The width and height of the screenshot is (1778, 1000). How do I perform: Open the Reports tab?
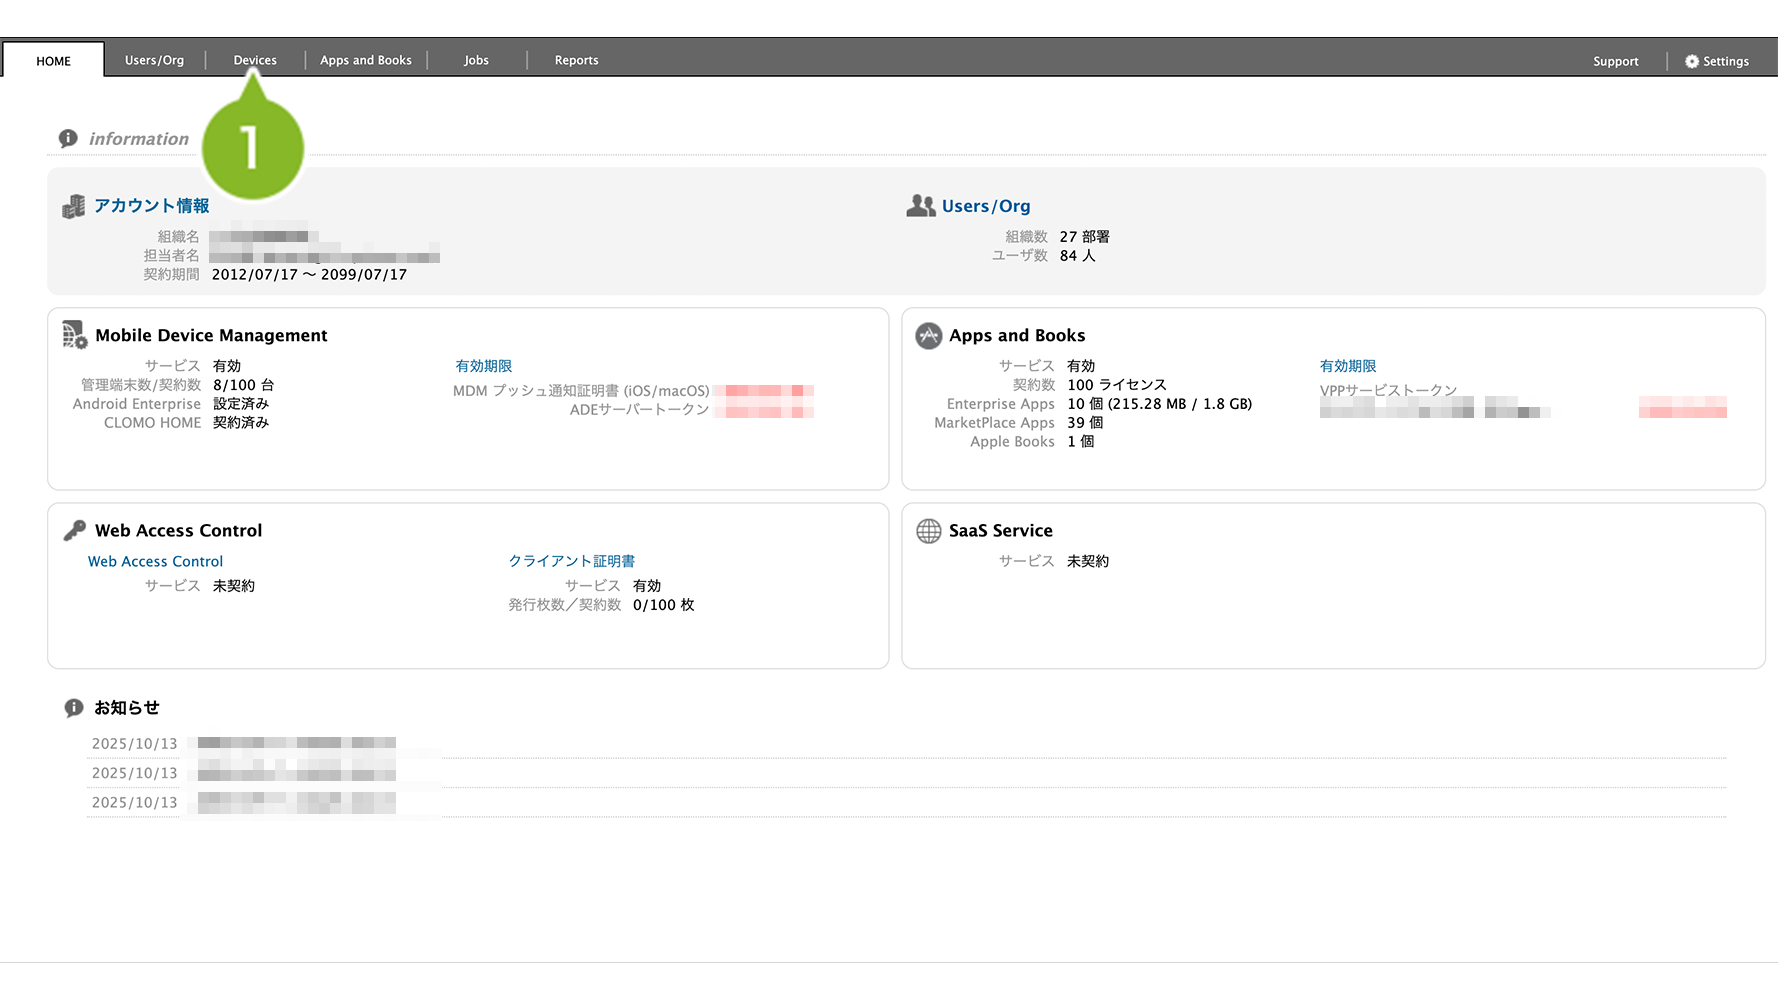[x=576, y=60]
